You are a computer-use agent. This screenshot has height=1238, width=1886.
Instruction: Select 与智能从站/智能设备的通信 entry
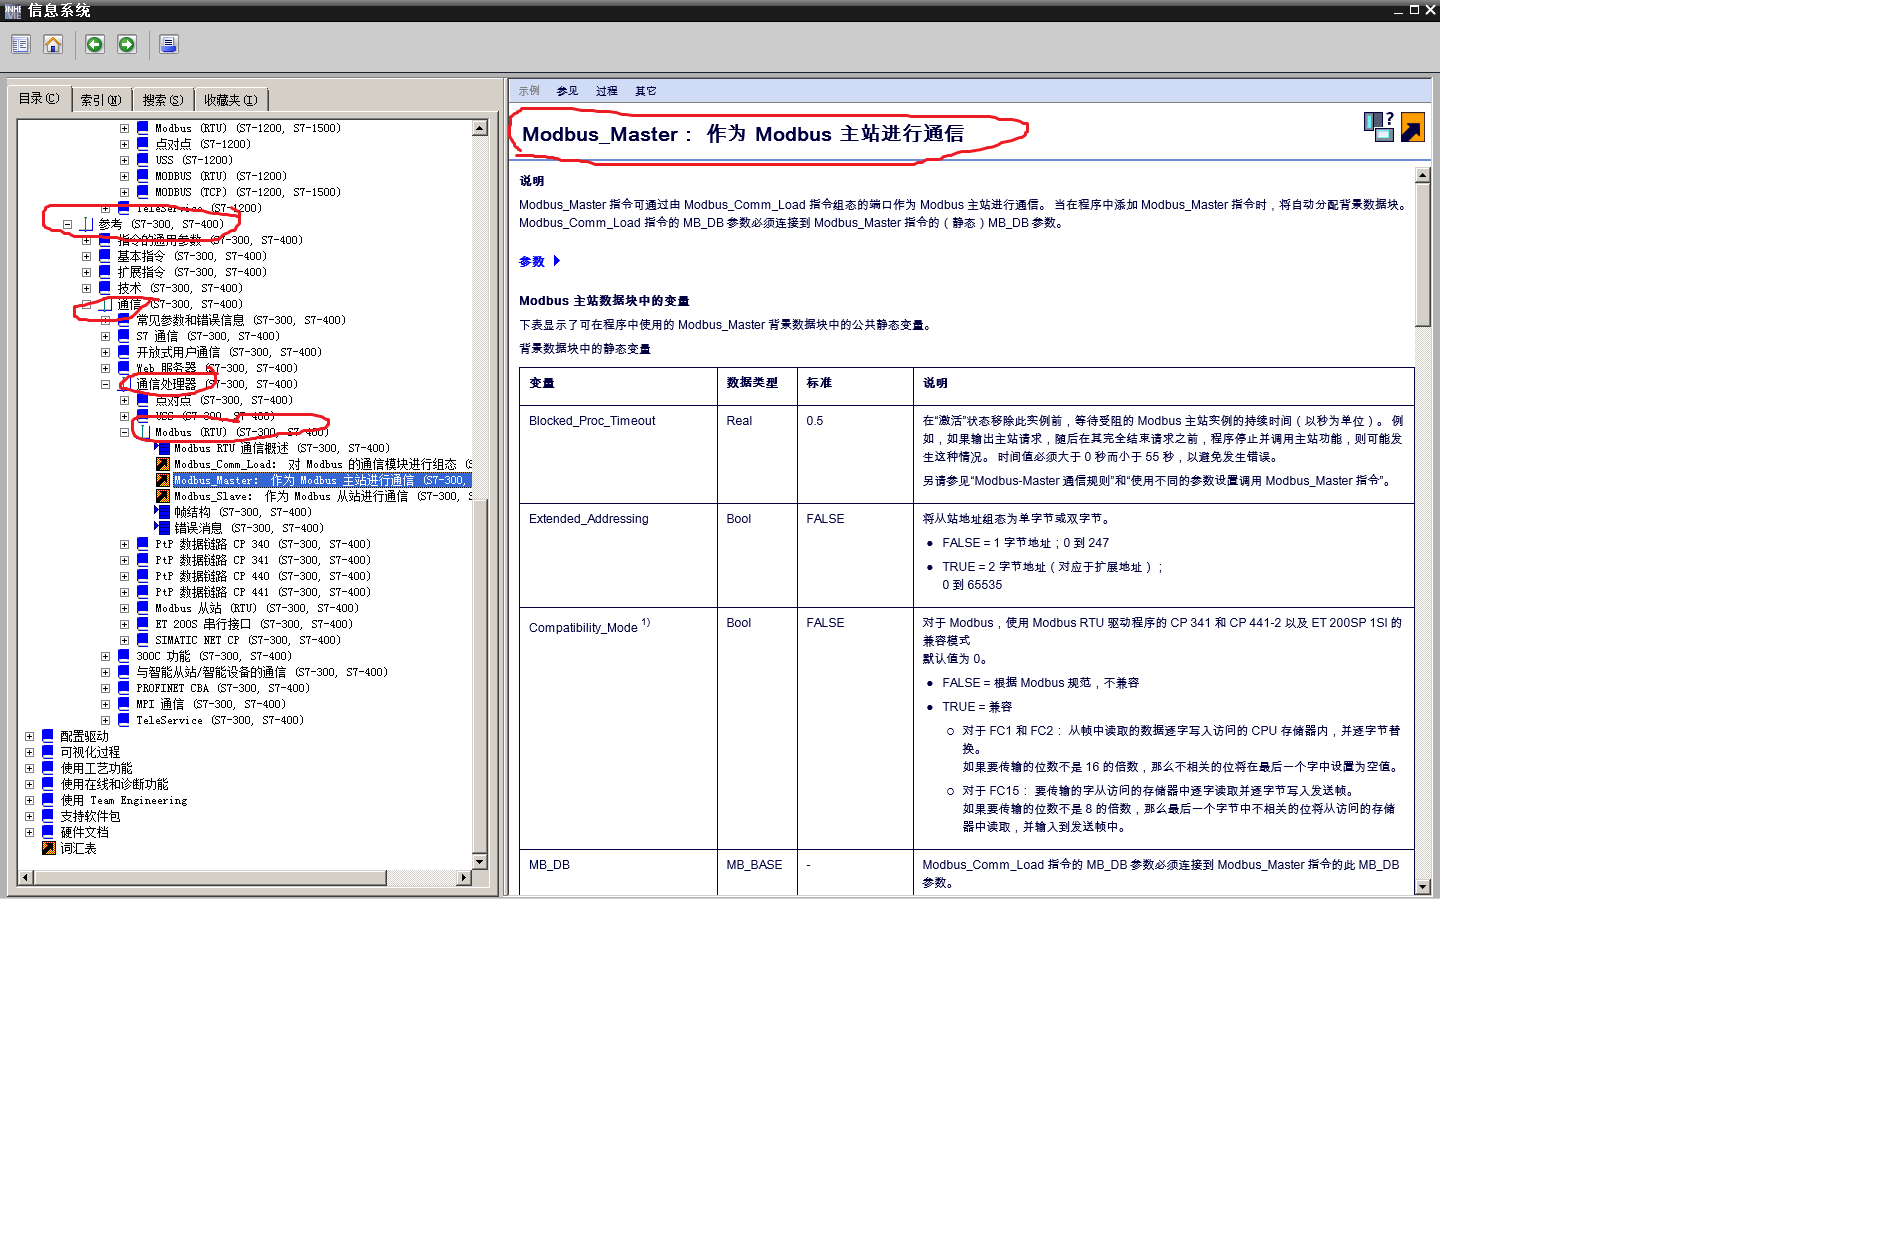[x=262, y=672]
